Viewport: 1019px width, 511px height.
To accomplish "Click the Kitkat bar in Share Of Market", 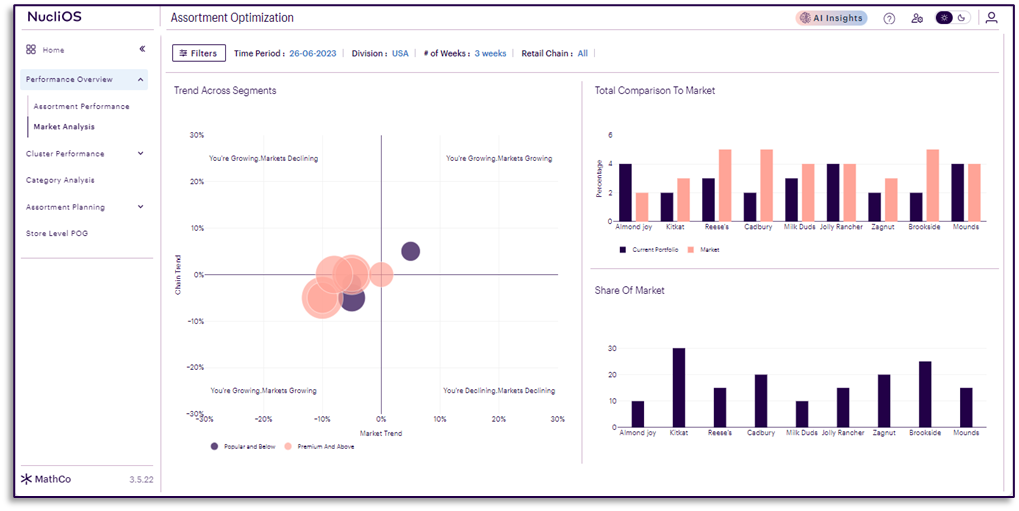I will click(x=679, y=387).
